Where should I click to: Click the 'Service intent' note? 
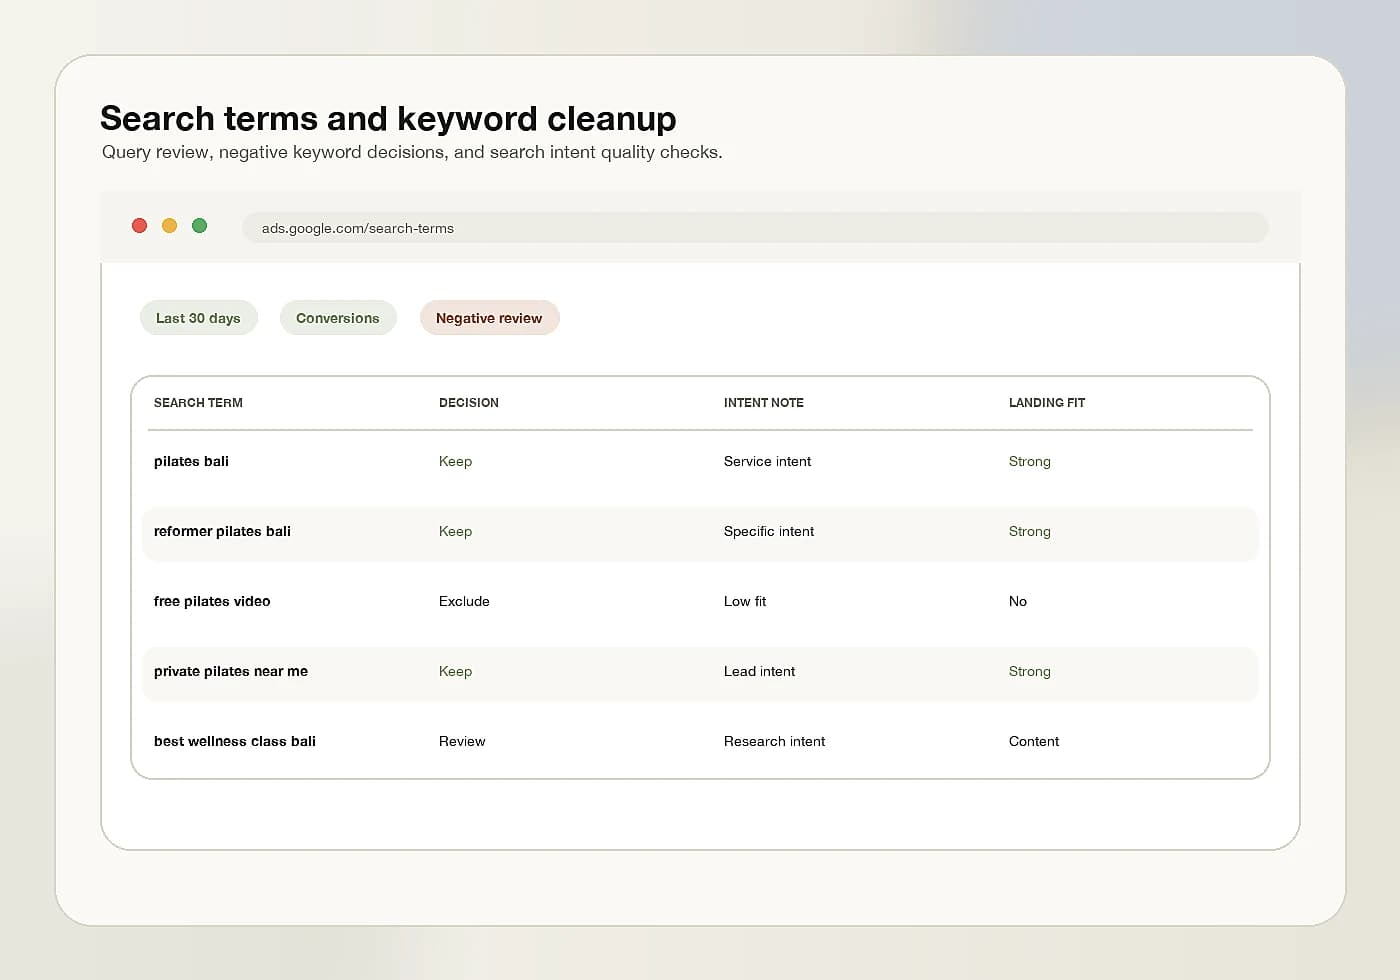coord(767,461)
